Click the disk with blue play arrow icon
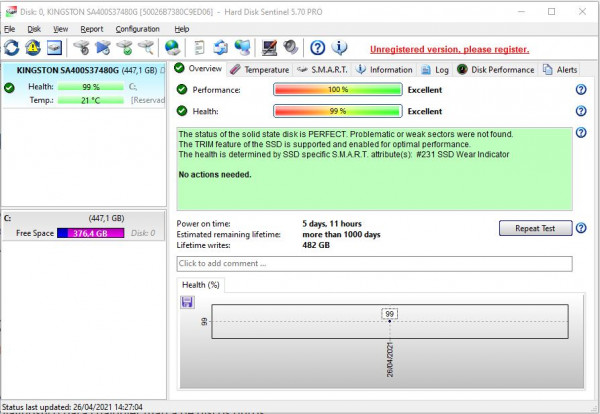 [103, 47]
